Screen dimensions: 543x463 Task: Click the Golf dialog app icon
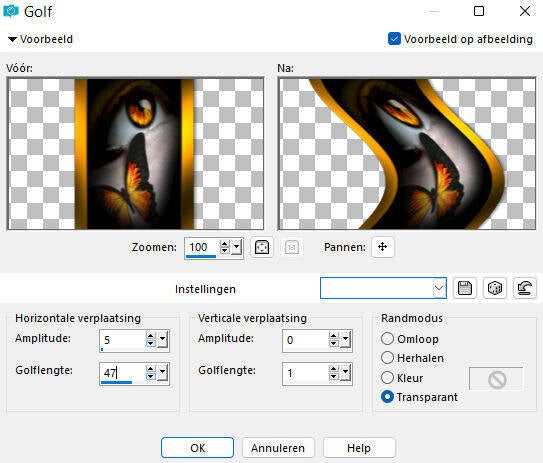pyautogui.click(x=11, y=11)
